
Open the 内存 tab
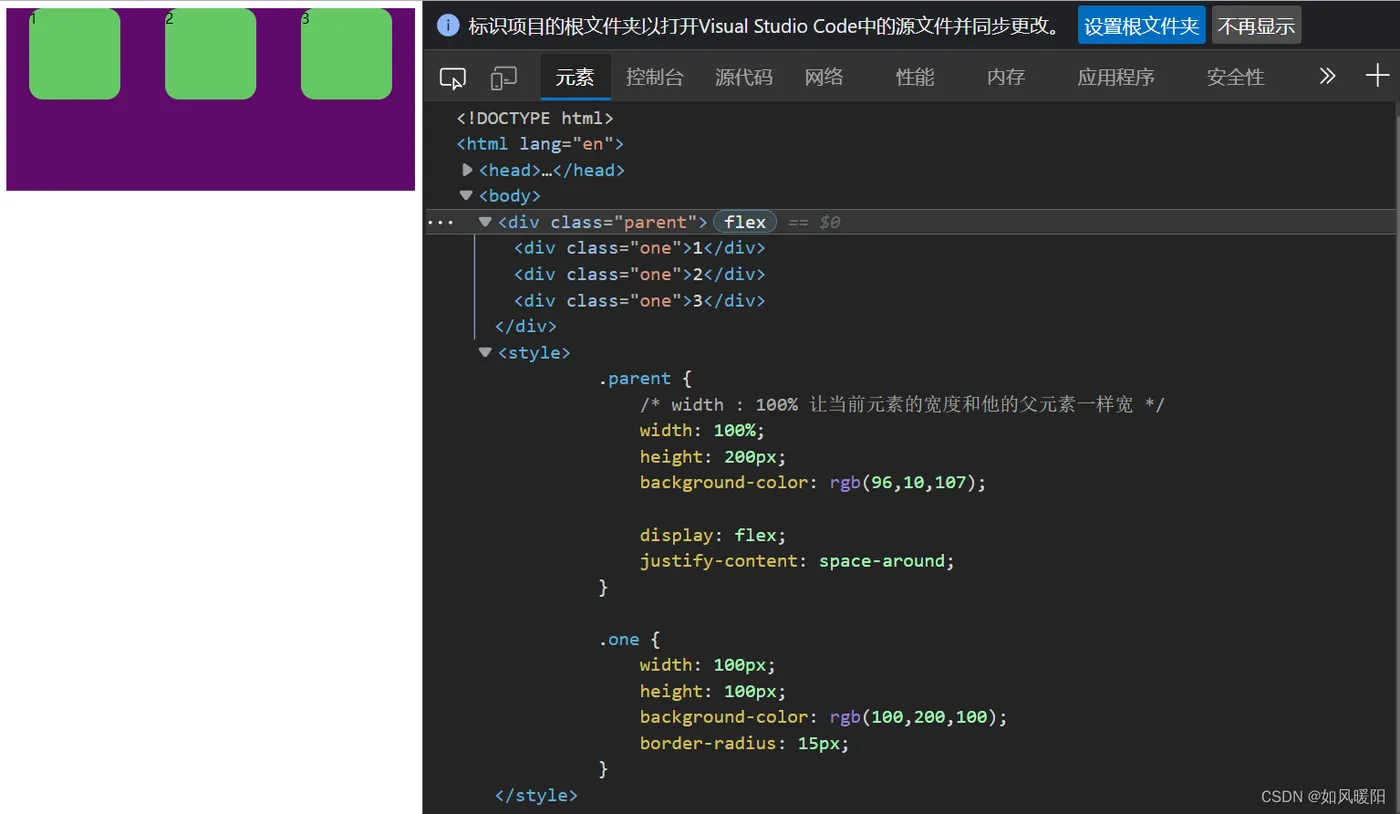tap(1006, 77)
